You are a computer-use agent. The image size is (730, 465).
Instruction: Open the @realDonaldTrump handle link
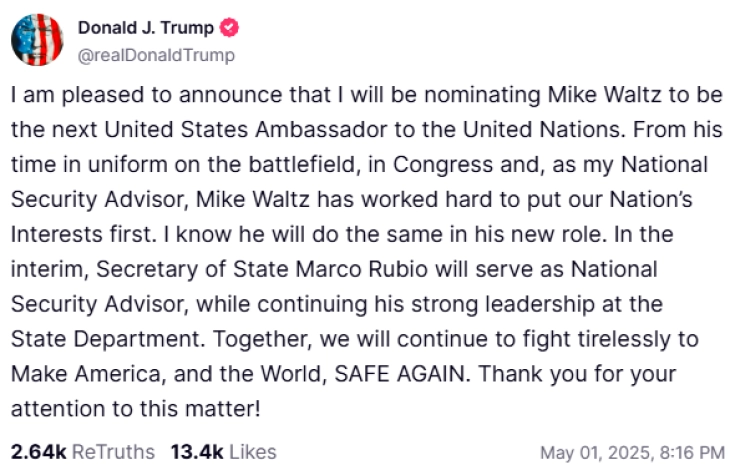(157, 55)
